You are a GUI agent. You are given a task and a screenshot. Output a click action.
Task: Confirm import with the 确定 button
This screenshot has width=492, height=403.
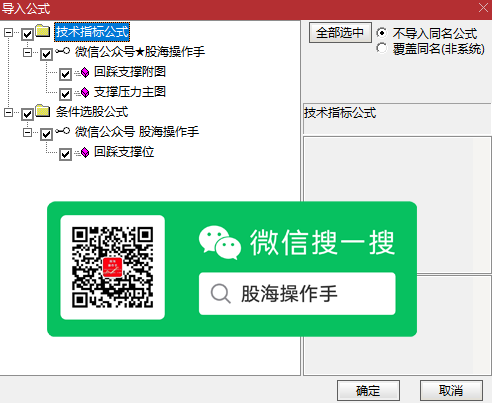(368, 390)
